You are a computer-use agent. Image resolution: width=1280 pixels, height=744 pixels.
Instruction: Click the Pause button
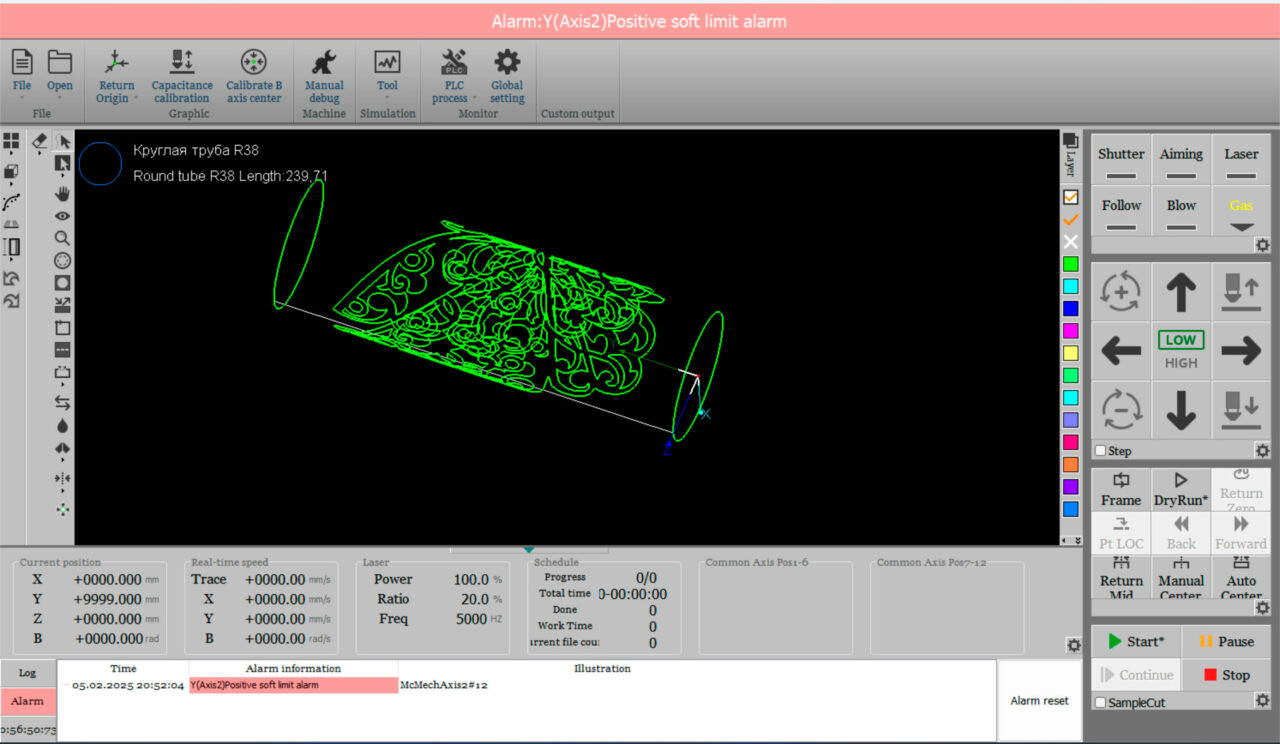[x=1226, y=642]
